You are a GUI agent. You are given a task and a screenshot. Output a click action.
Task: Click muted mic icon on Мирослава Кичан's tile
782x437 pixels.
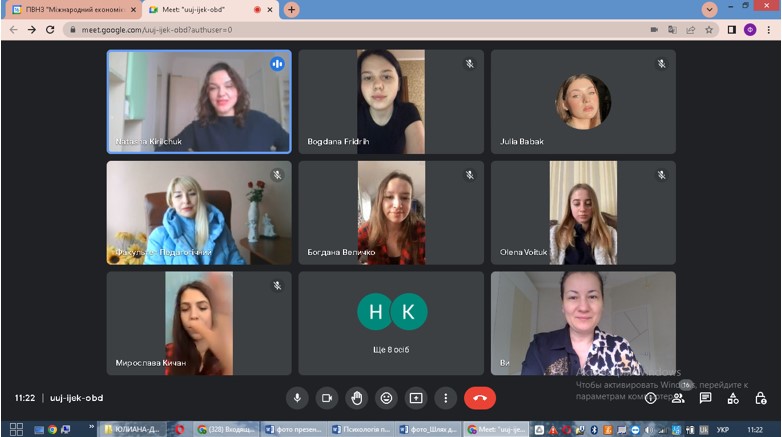pyautogui.click(x=277, y=285)
